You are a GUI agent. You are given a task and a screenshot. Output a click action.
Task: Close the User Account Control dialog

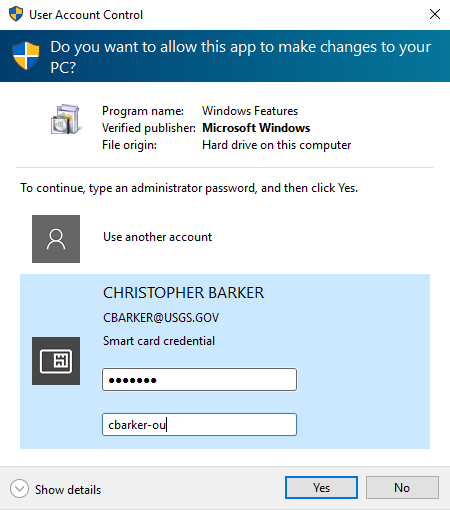click(x=435, y=14)
